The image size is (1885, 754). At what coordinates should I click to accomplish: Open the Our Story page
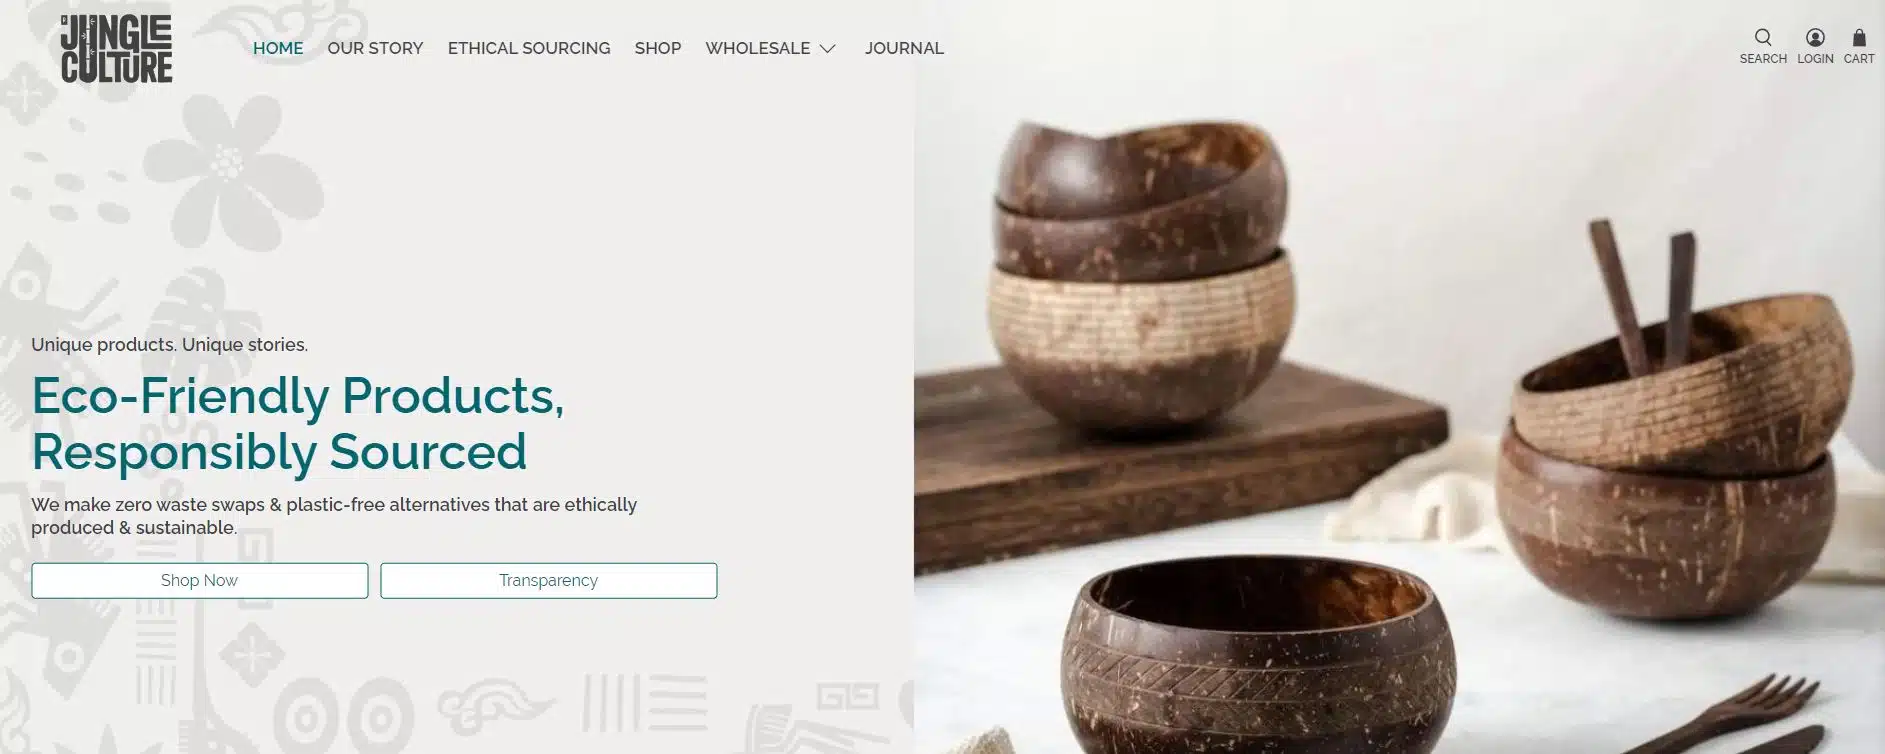375,48
